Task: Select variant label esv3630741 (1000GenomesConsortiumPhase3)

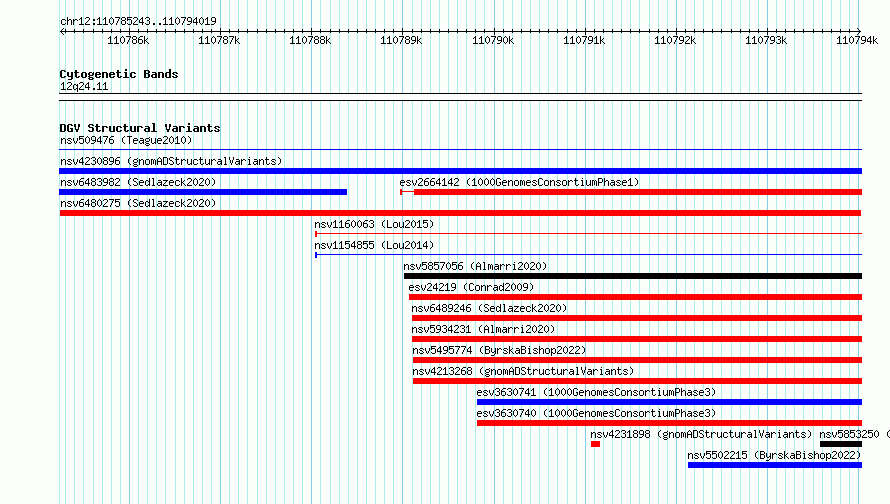Action: pos(596,392)
